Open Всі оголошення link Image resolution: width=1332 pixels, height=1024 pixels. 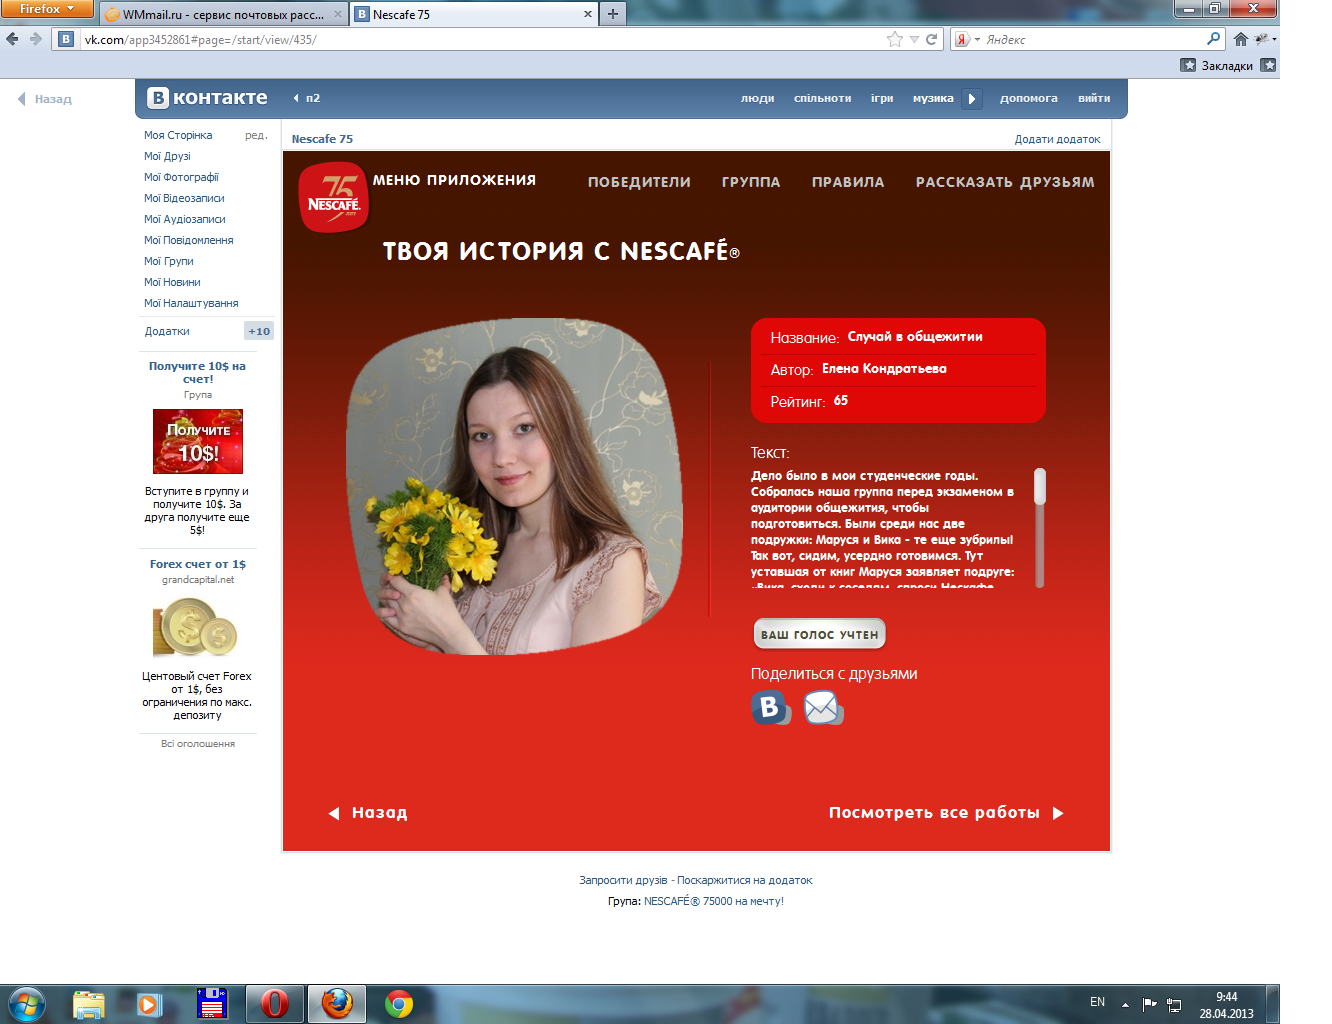pos(198,744)
